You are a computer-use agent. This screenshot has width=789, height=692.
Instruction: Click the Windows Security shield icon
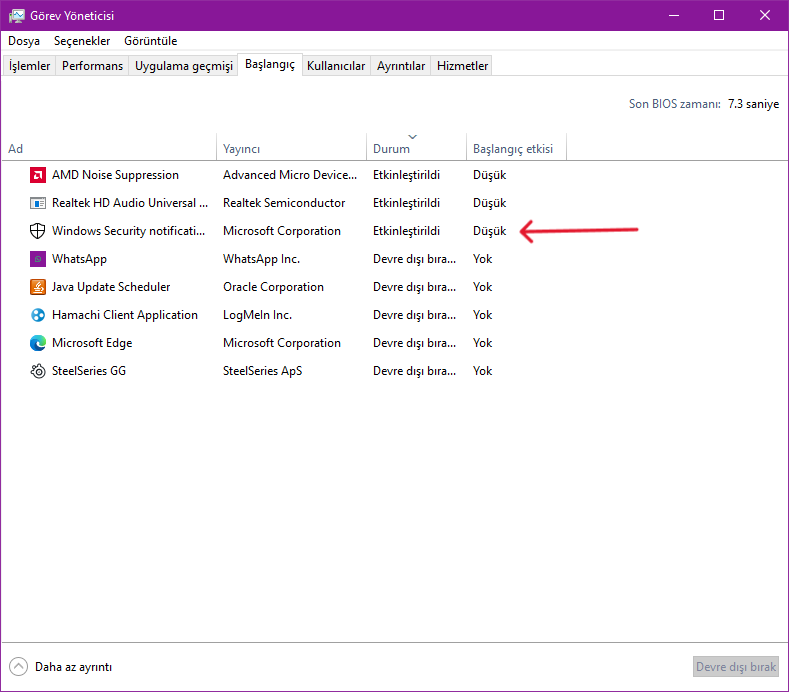[38, 231]
